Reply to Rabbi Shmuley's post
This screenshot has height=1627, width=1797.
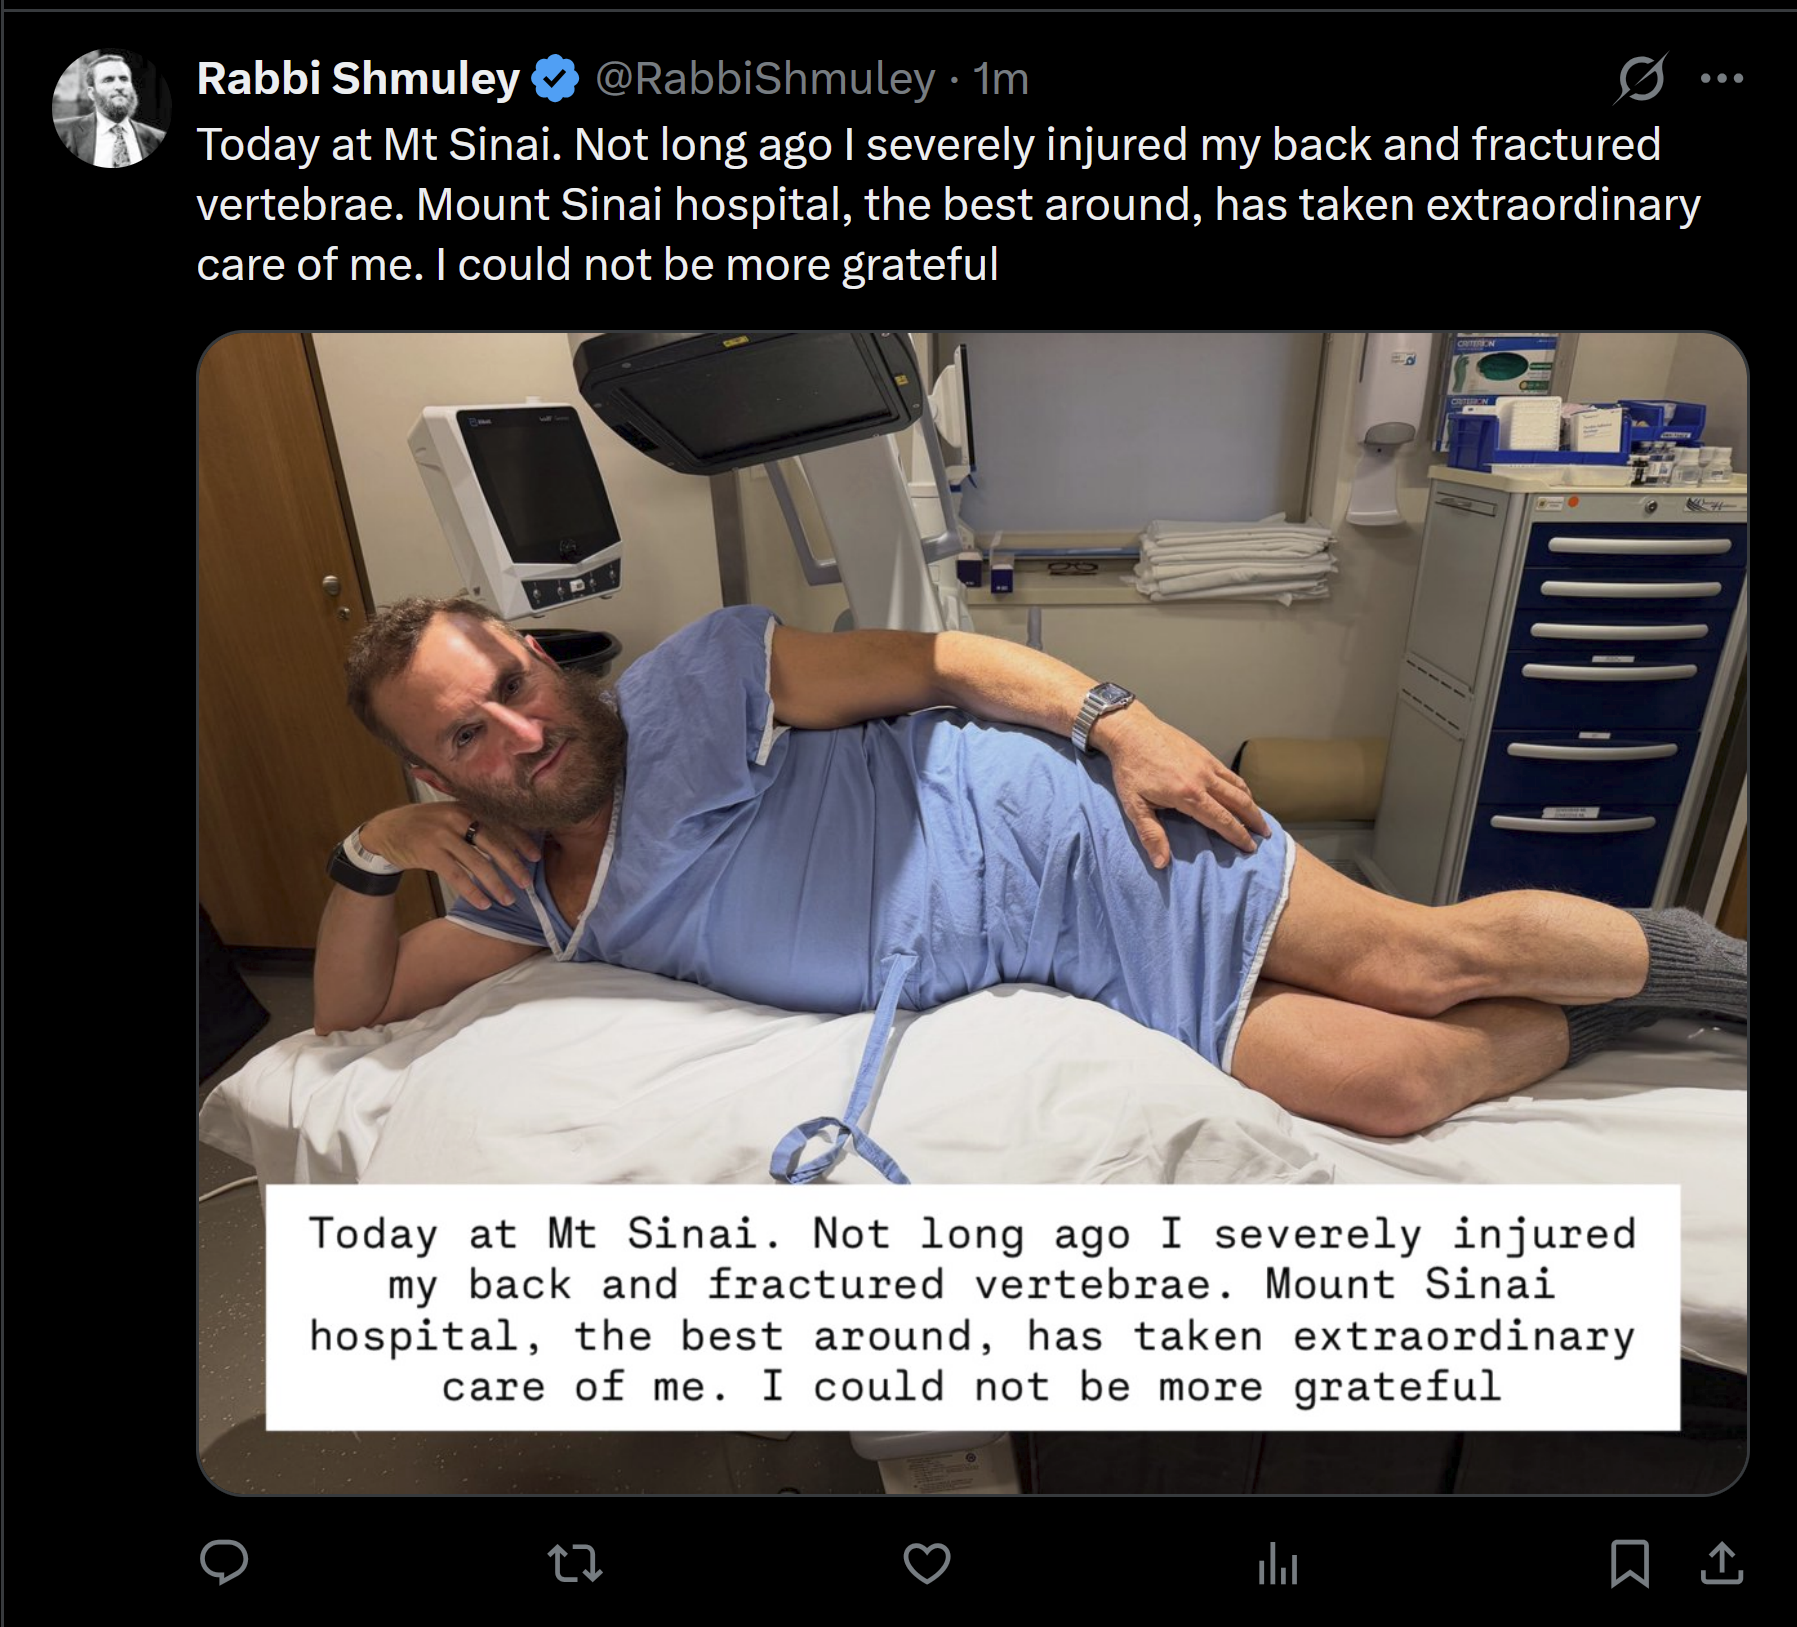224,1562
